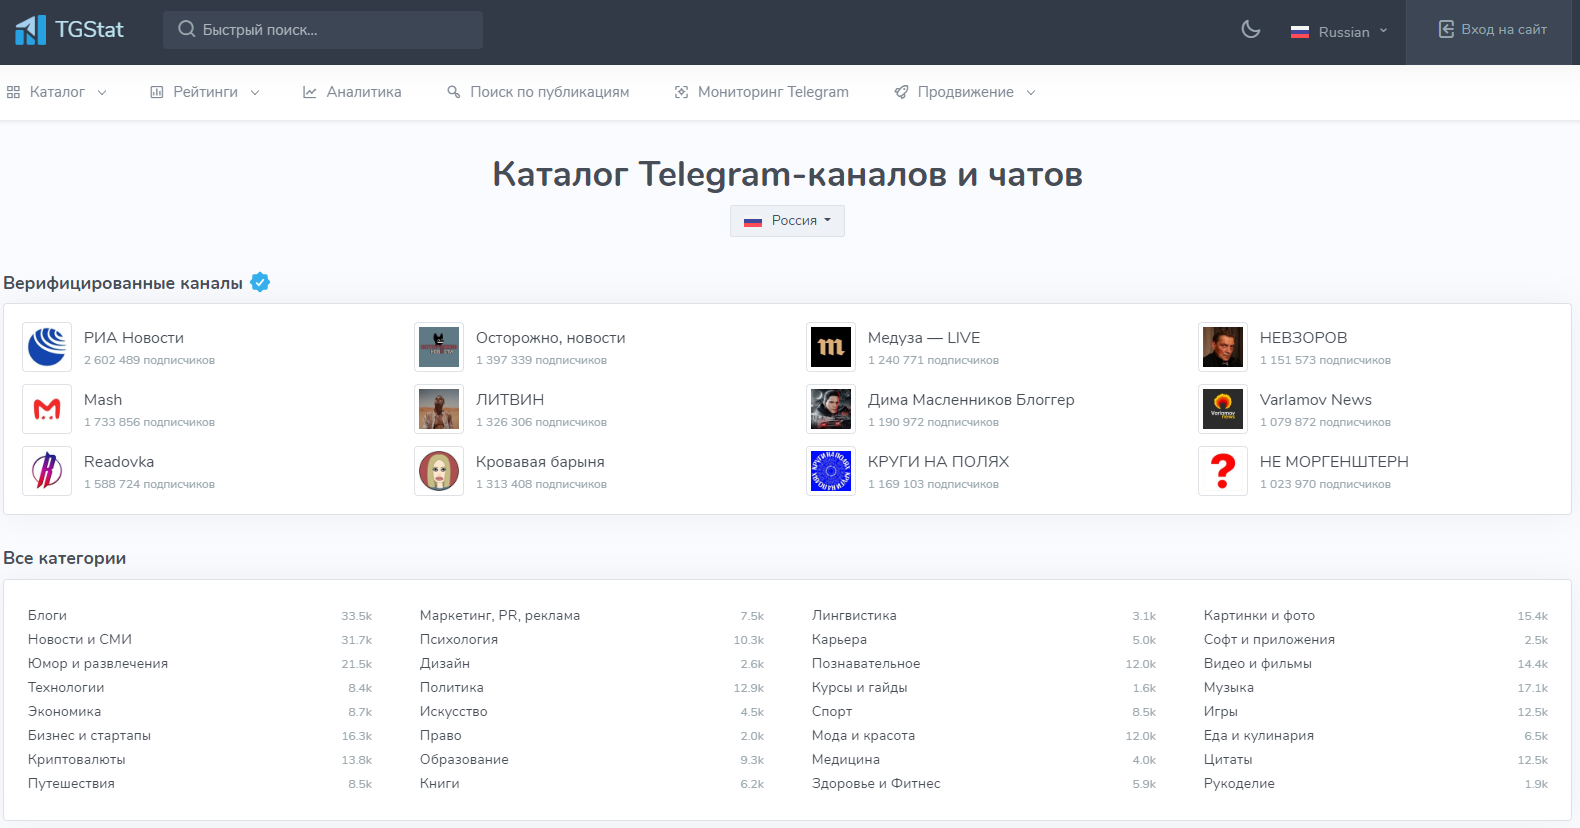Click the TGStat logo icon
Image resolution: width=1580 pixels, height=828 pixels.
(x=30, y=30)
